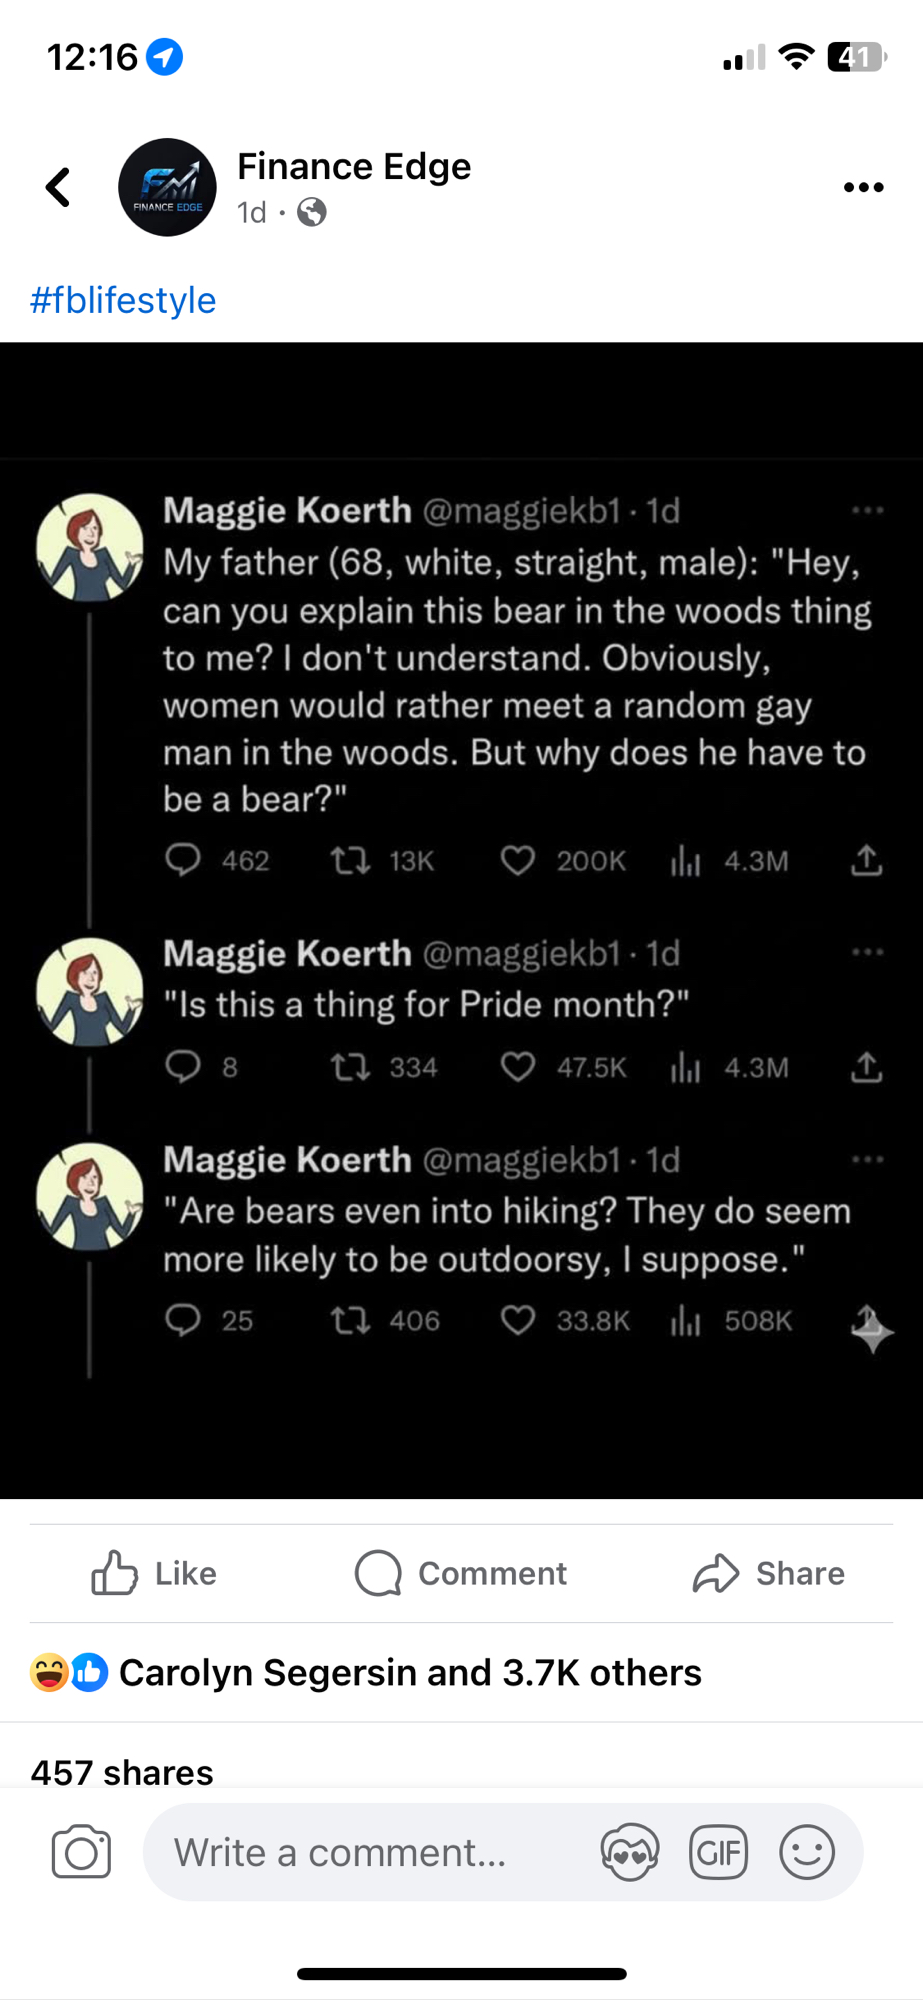Open the post options three-dot menu
923x2000 pixels.
tap(863, 187)
